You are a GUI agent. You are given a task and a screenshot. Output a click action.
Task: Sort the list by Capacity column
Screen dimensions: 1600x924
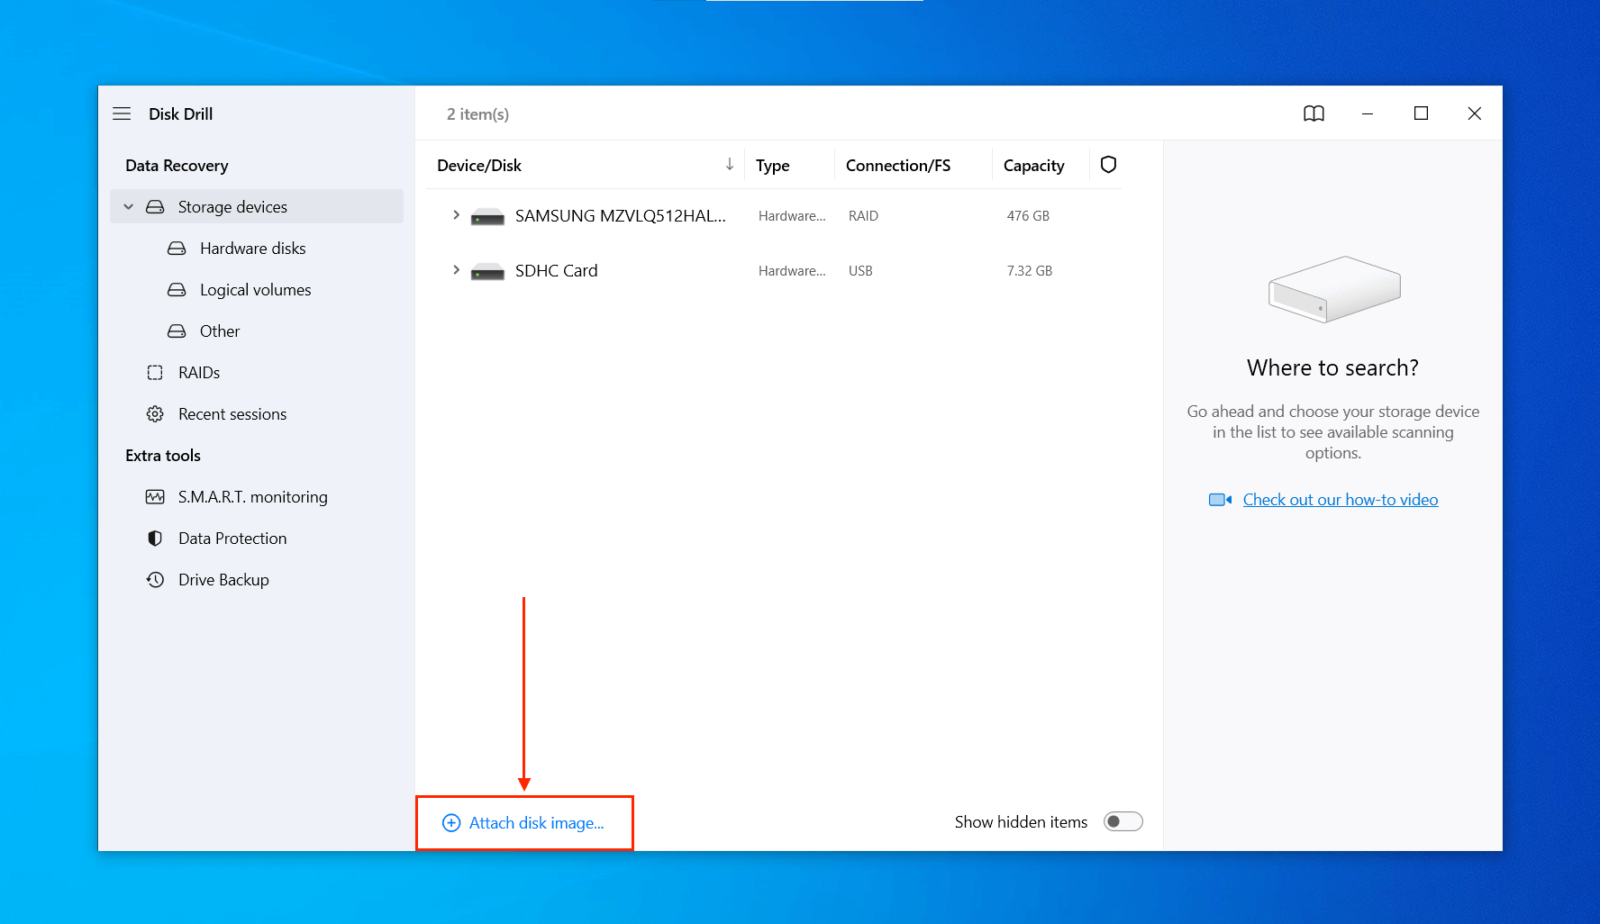(1033, 164)
